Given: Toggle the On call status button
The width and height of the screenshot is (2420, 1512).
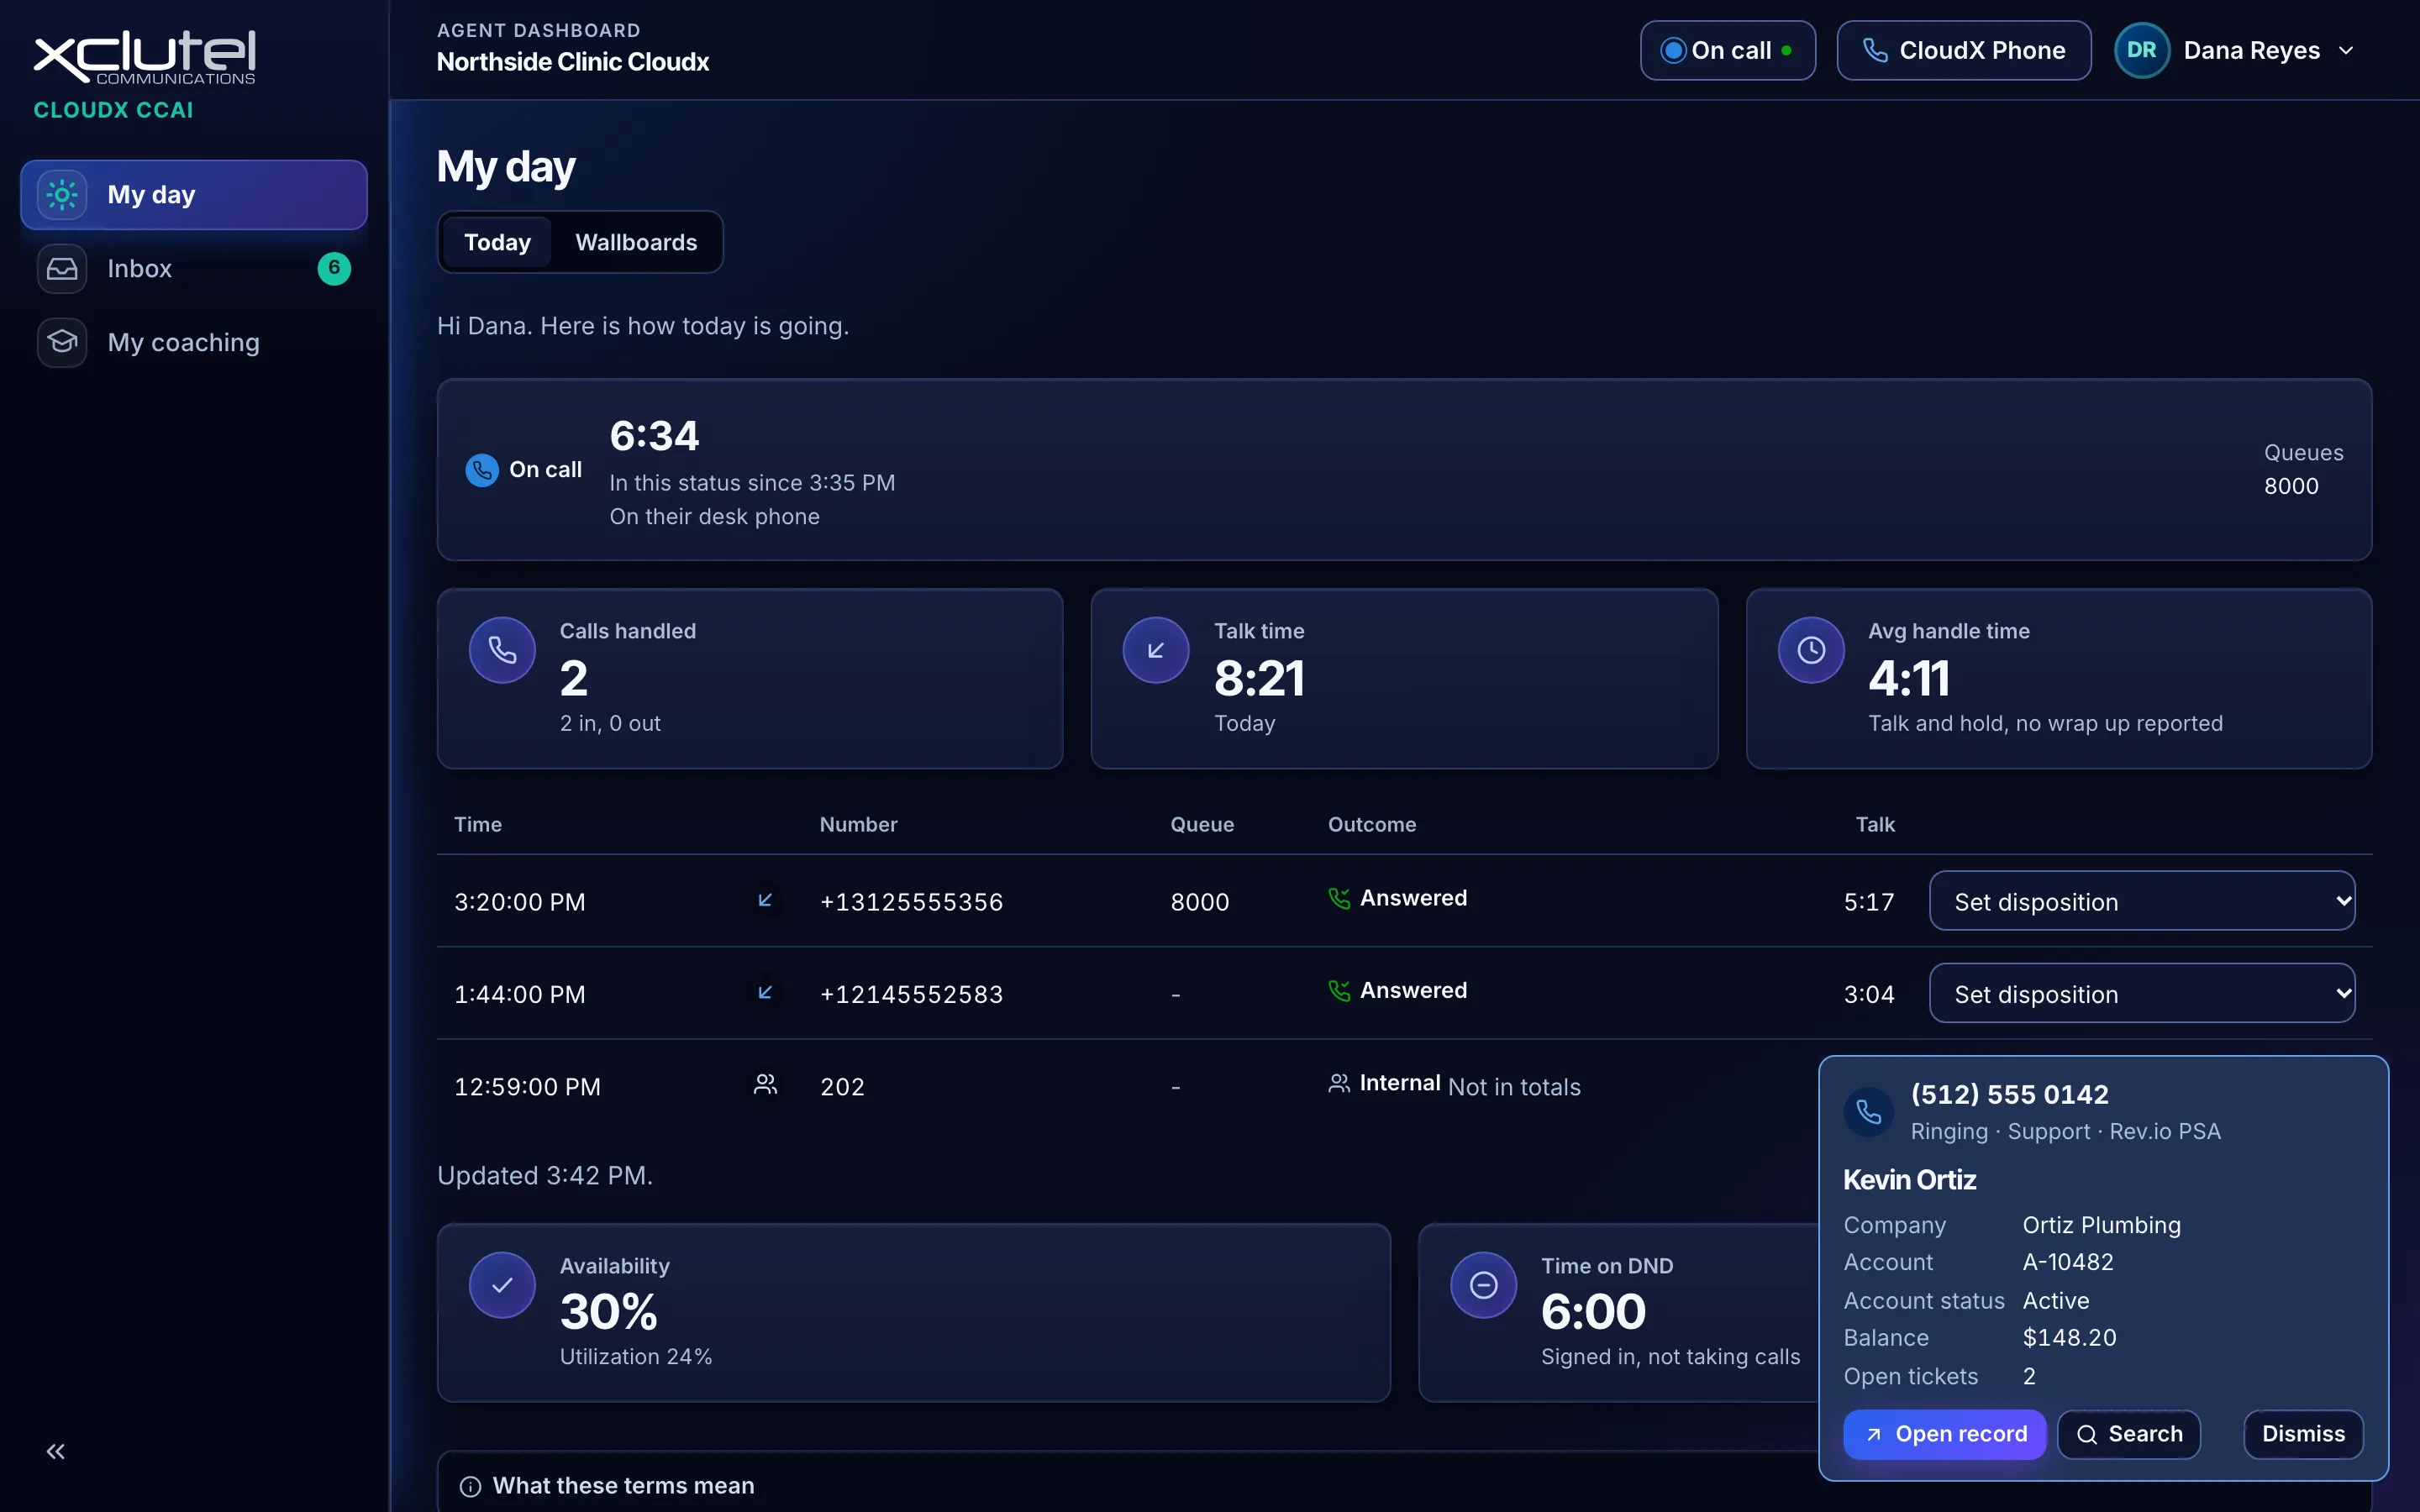Looking at the screenshot, I should click(1727, 50).
